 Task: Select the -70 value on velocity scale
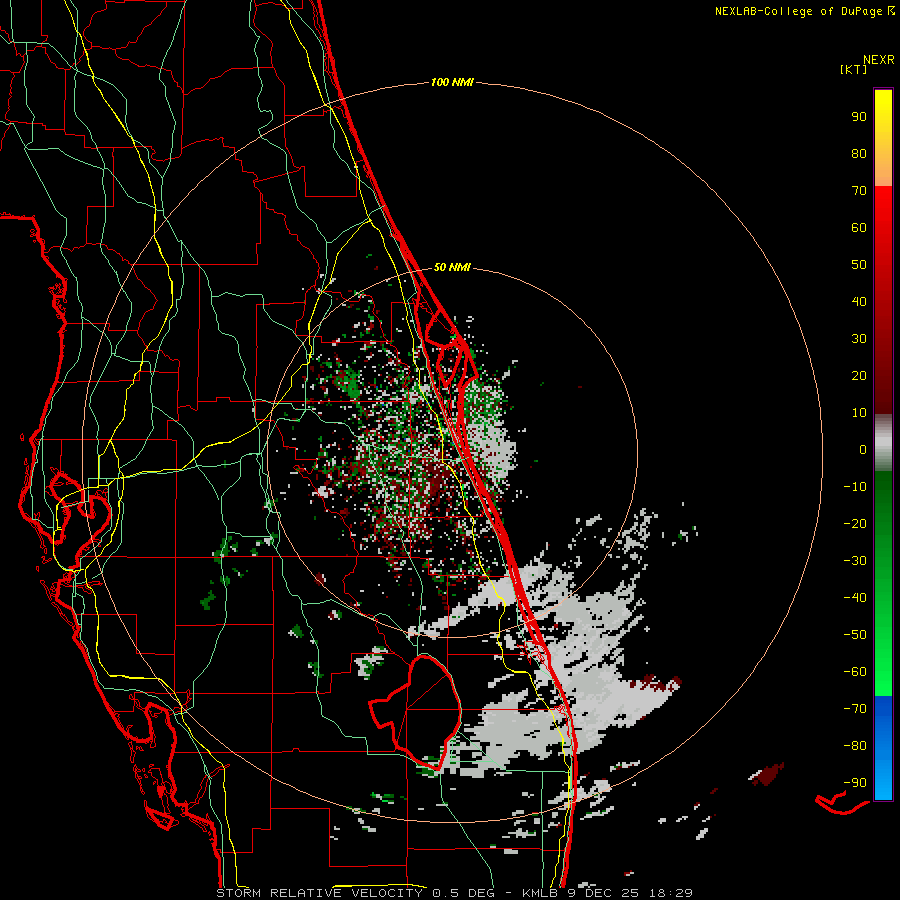click(x=855, y=709)
